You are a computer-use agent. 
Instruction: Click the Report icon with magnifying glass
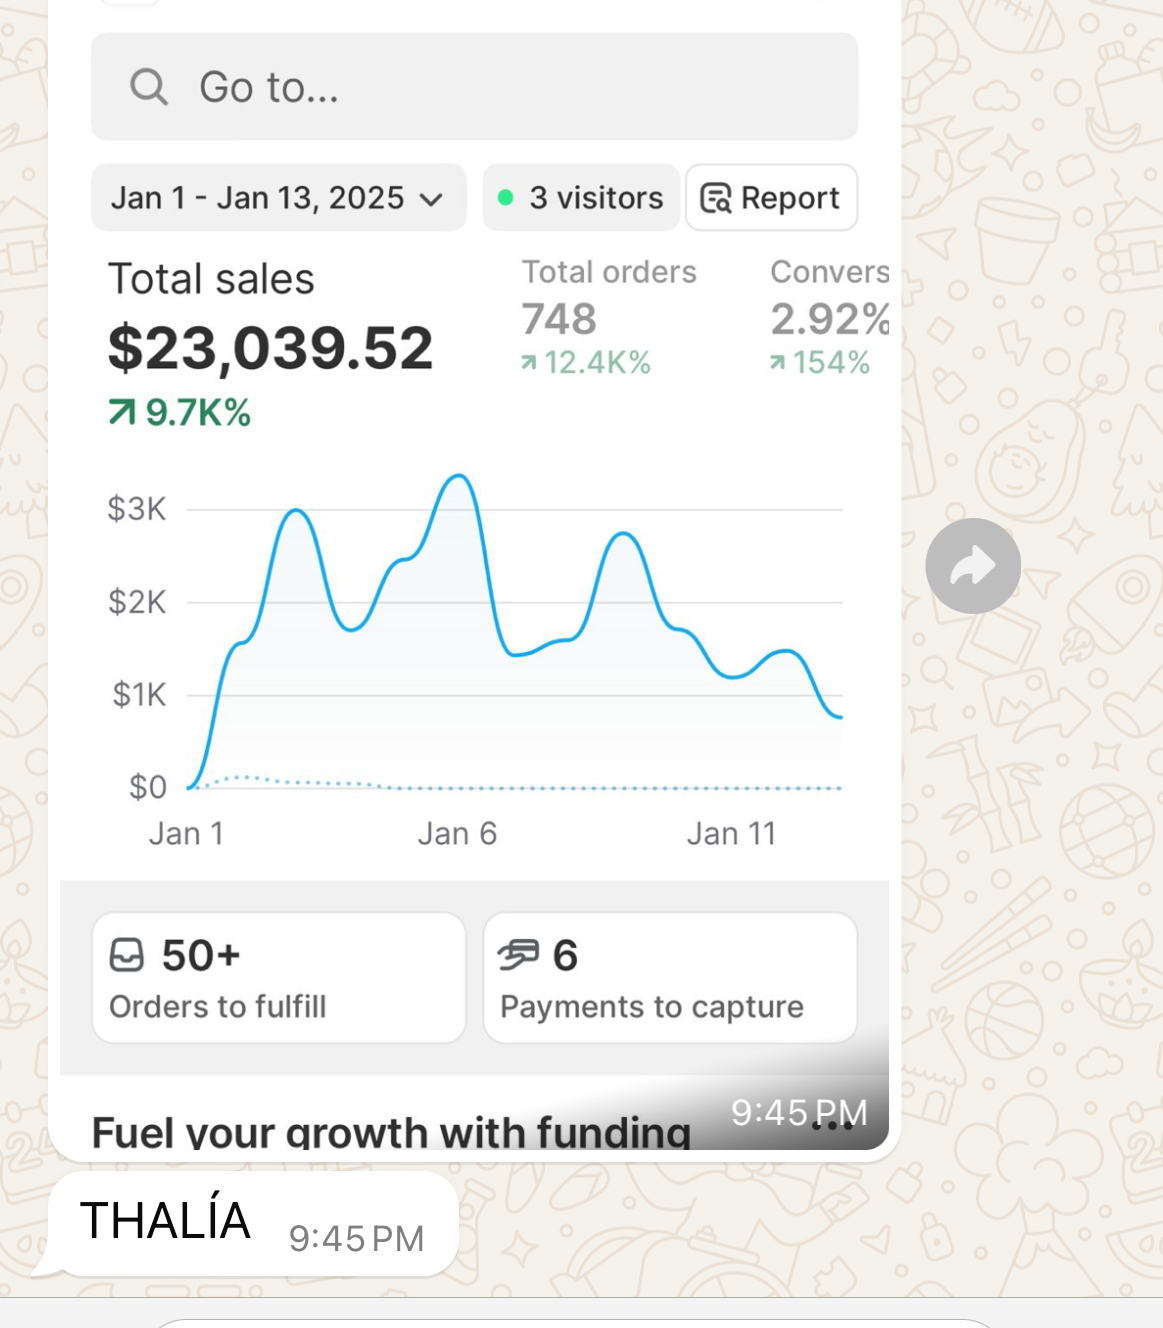(x=715, y=198)
